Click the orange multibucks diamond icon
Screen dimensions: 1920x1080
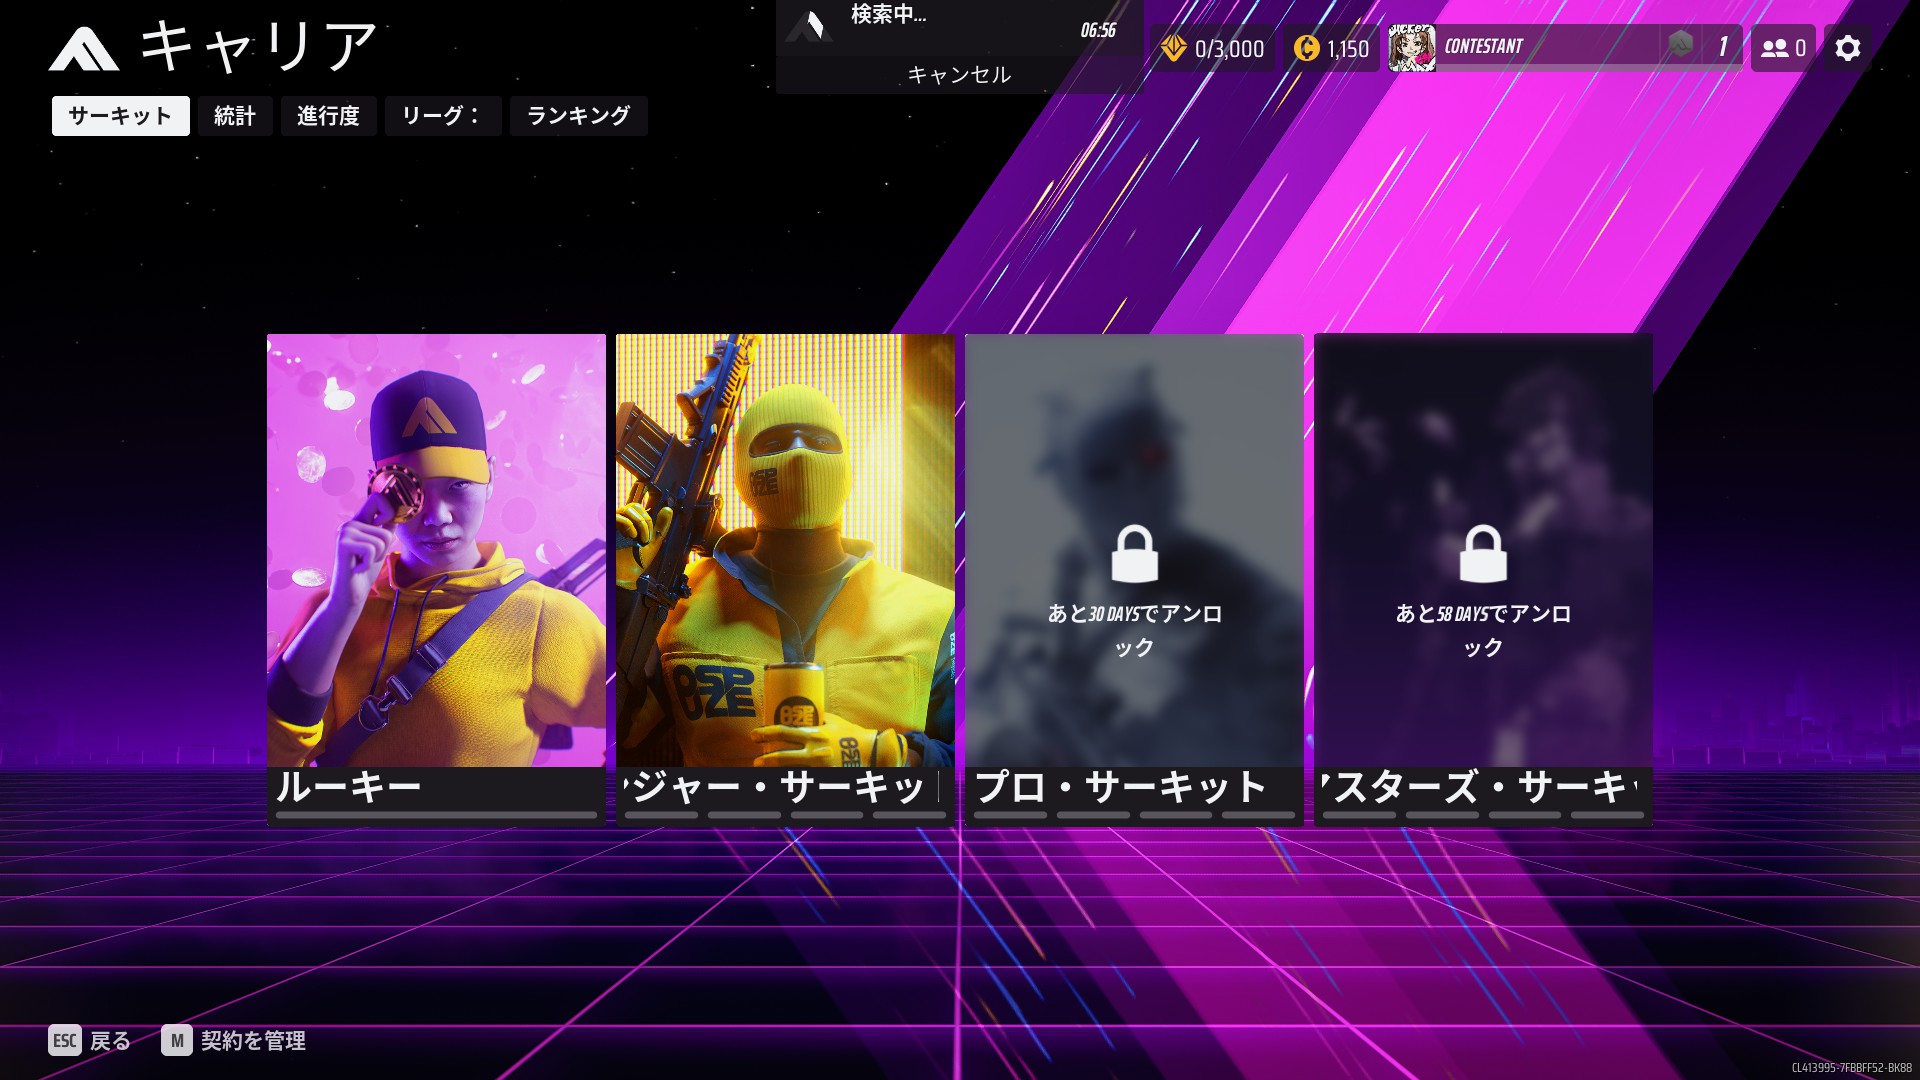click(1174, 48)
